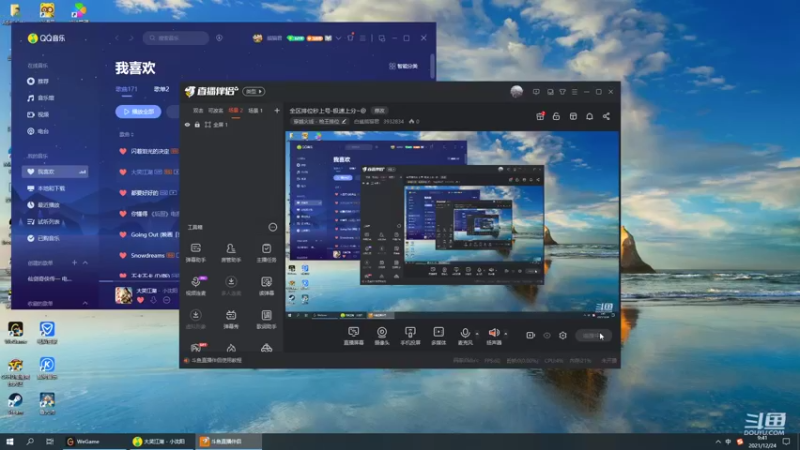Add a new scene with plus icon
Image resolution: width=800 pixels, height=450 pixels.
tap(277, 110)
